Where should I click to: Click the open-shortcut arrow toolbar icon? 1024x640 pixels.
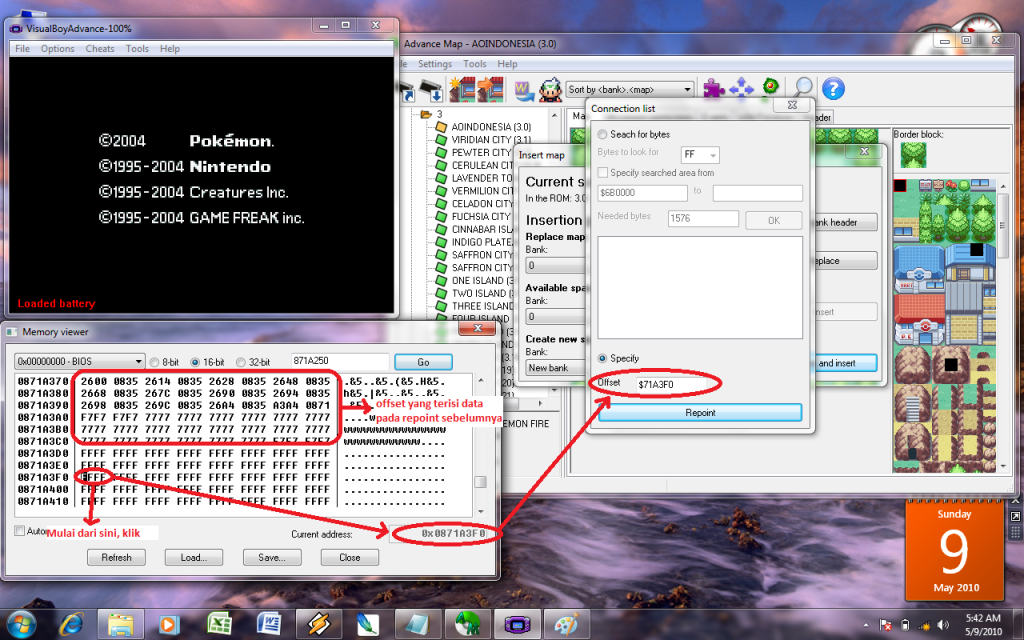(408, 91)
